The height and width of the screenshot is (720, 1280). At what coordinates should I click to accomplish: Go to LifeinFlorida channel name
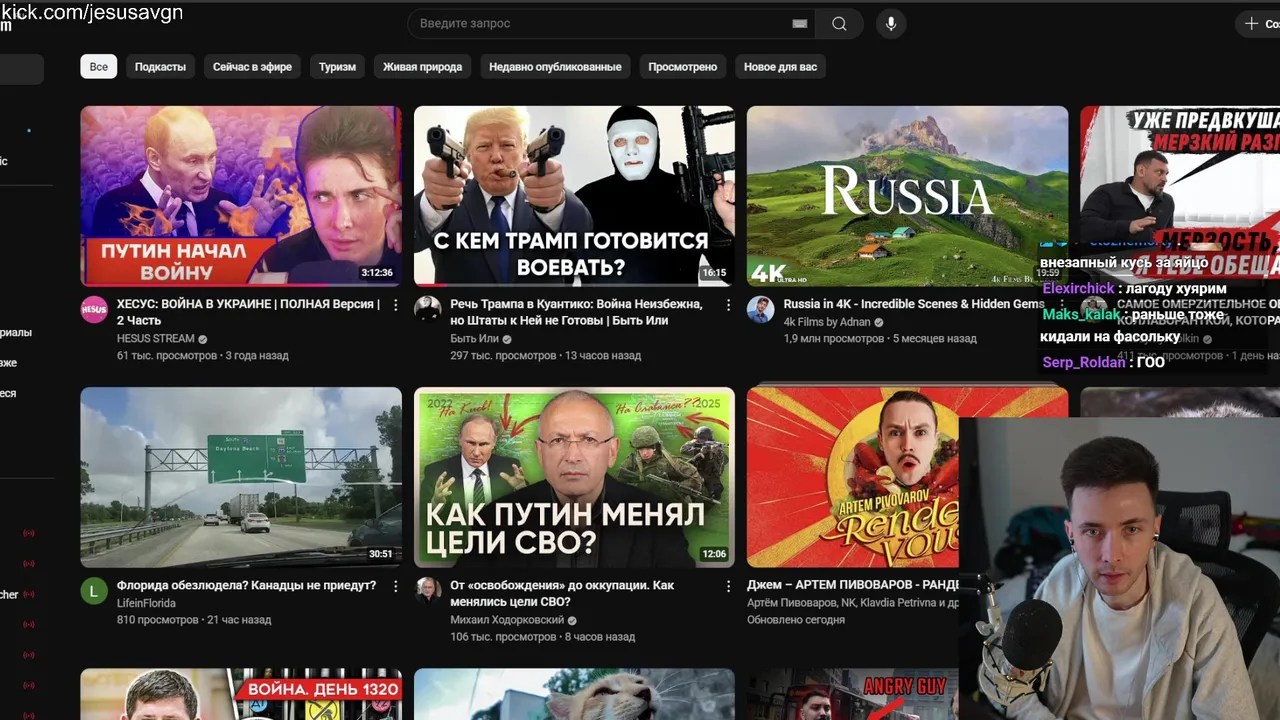pos(146,603)
